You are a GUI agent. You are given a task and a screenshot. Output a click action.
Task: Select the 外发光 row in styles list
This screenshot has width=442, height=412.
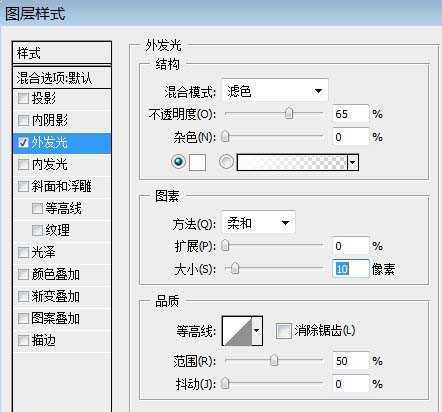[62, 143]
